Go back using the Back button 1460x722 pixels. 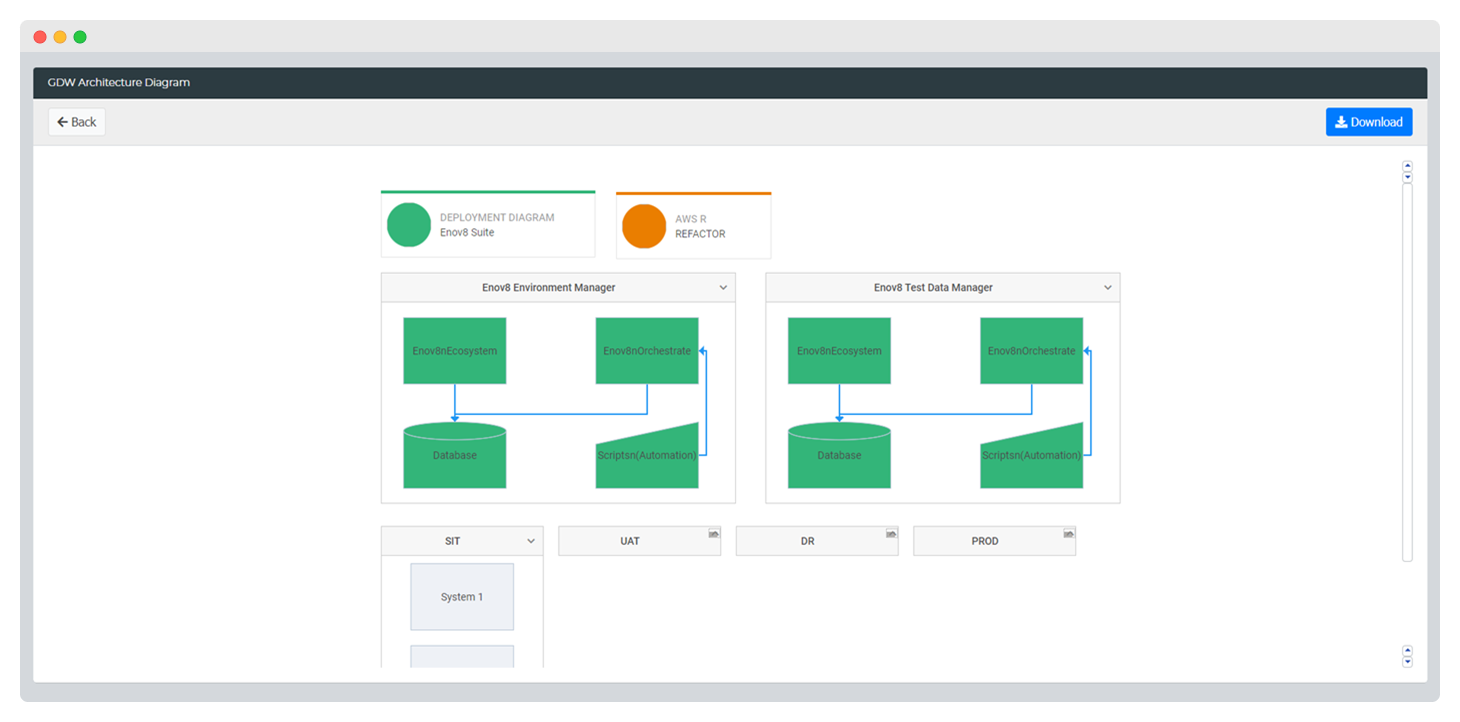coord(77,122)
